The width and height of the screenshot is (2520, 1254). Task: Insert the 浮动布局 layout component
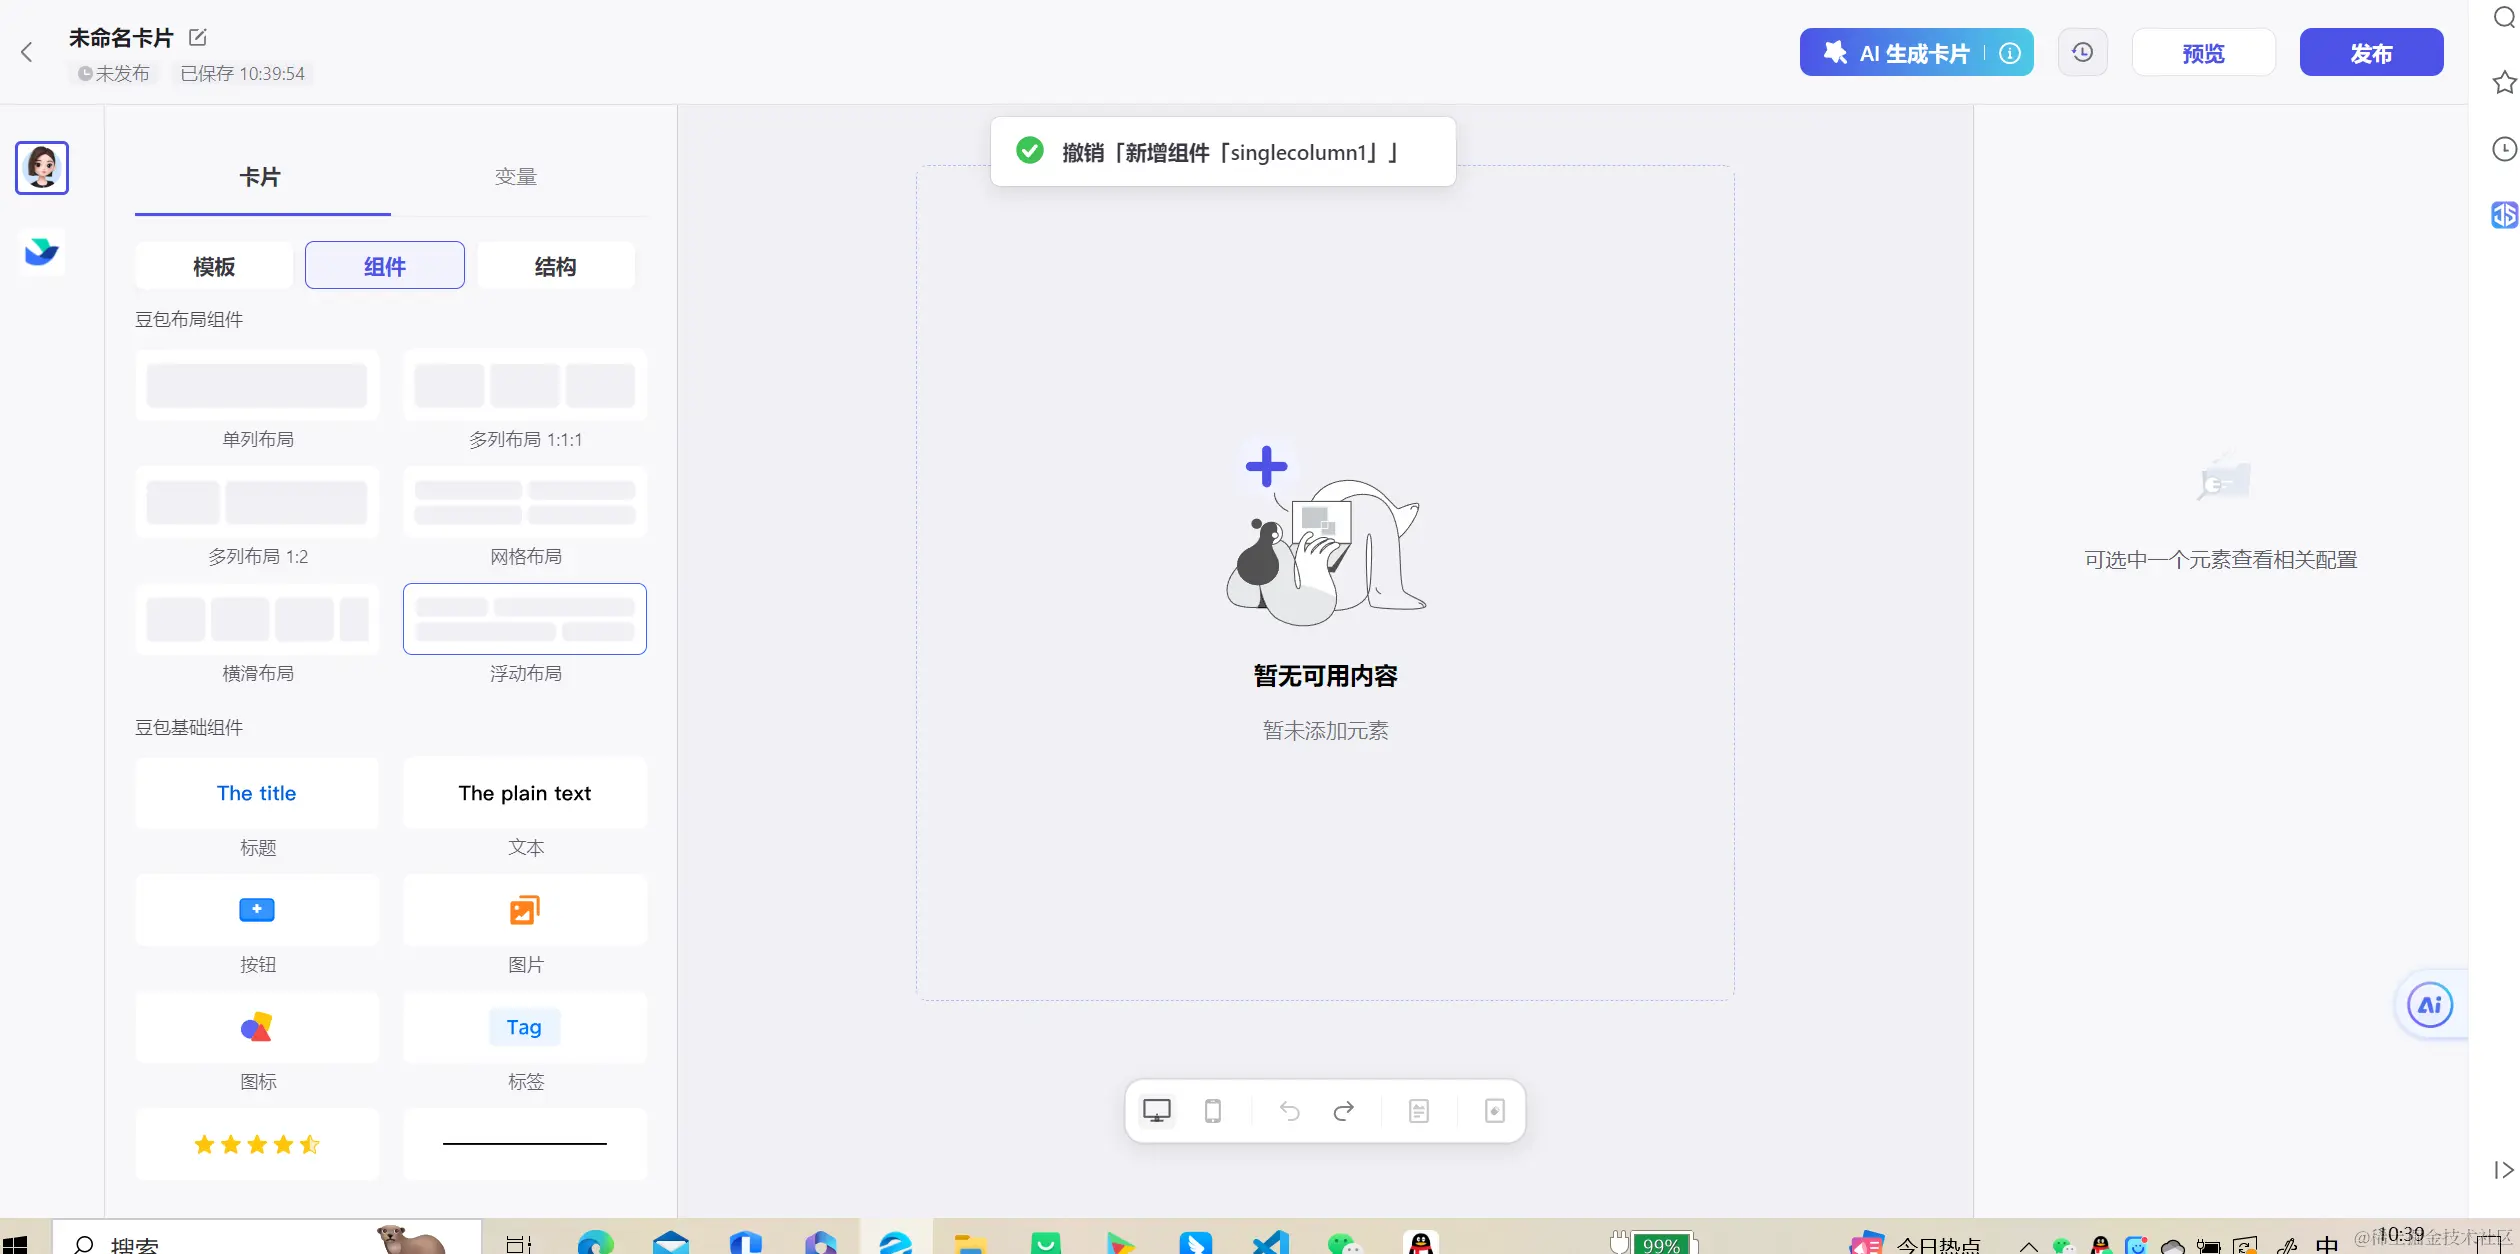click(524, 619)
